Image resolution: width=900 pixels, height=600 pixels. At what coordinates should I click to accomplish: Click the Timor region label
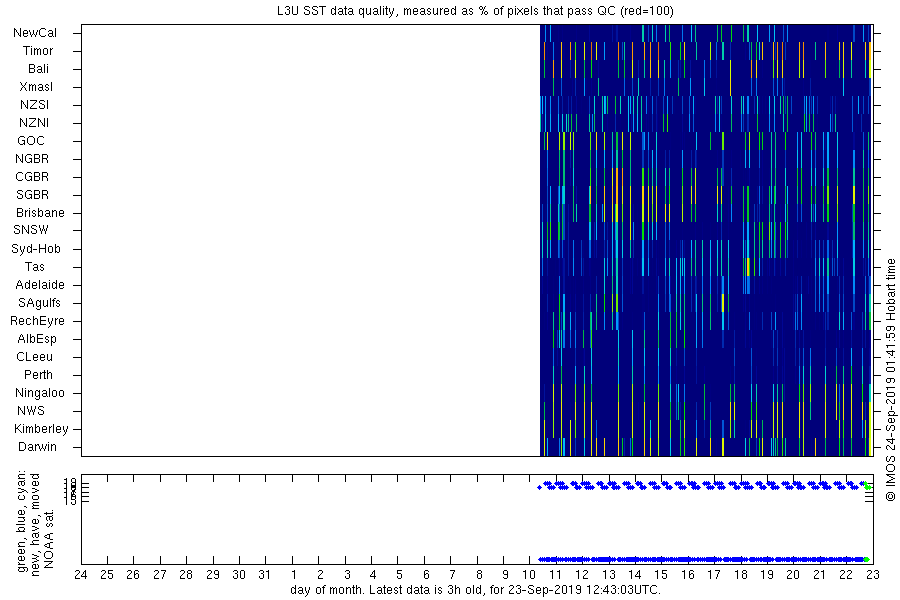pos(38,51)
